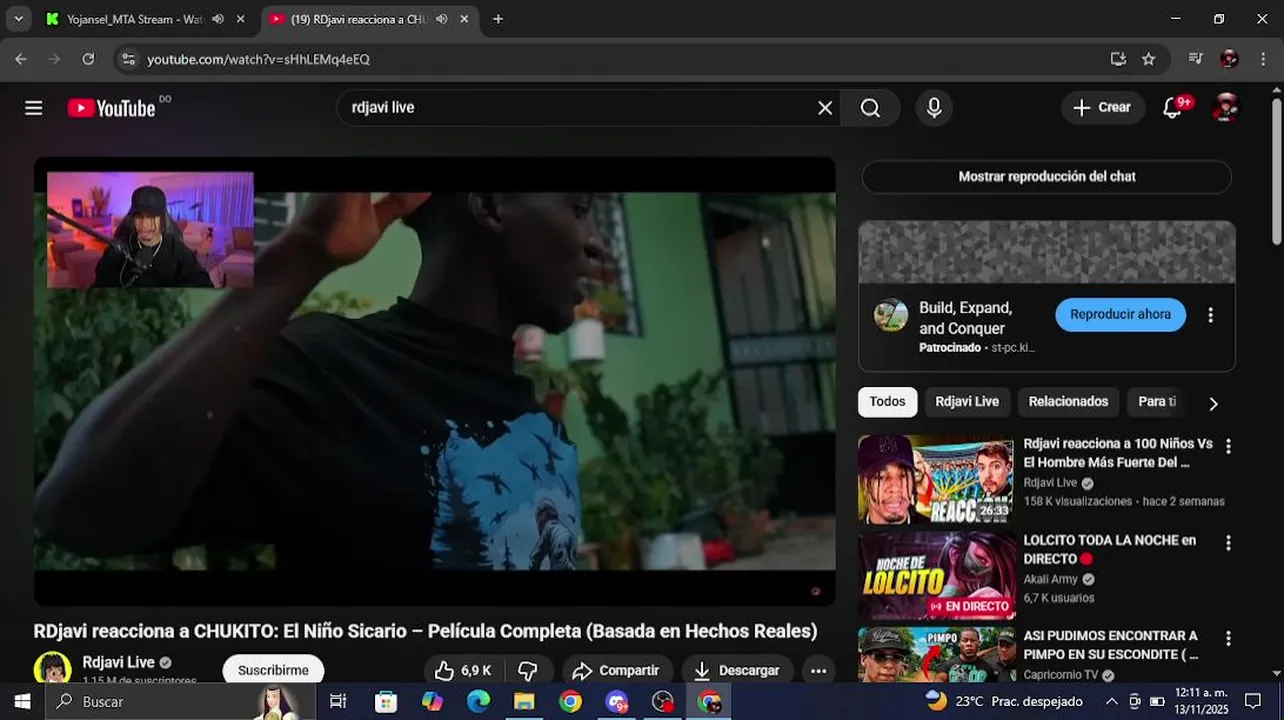
Task: Open Chrome profile avatar
Action: (x=1229, y=59)
